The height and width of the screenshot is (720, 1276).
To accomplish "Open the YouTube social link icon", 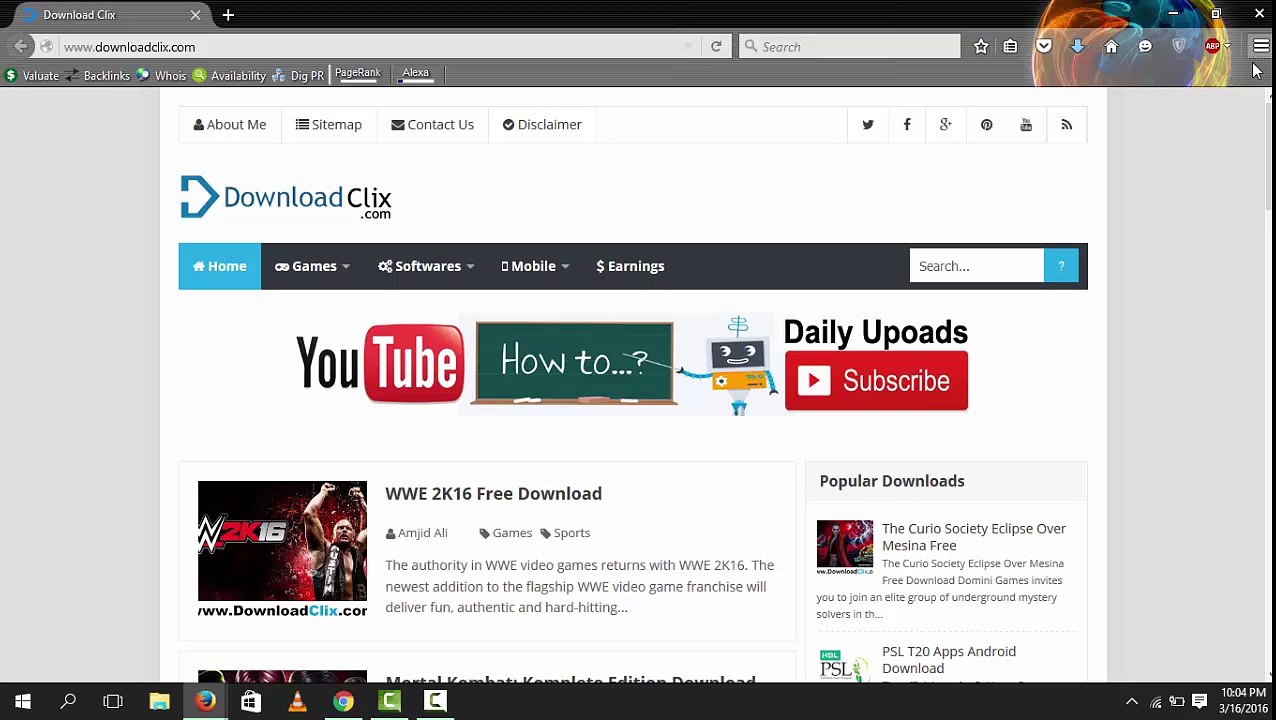I will 1026,125.
